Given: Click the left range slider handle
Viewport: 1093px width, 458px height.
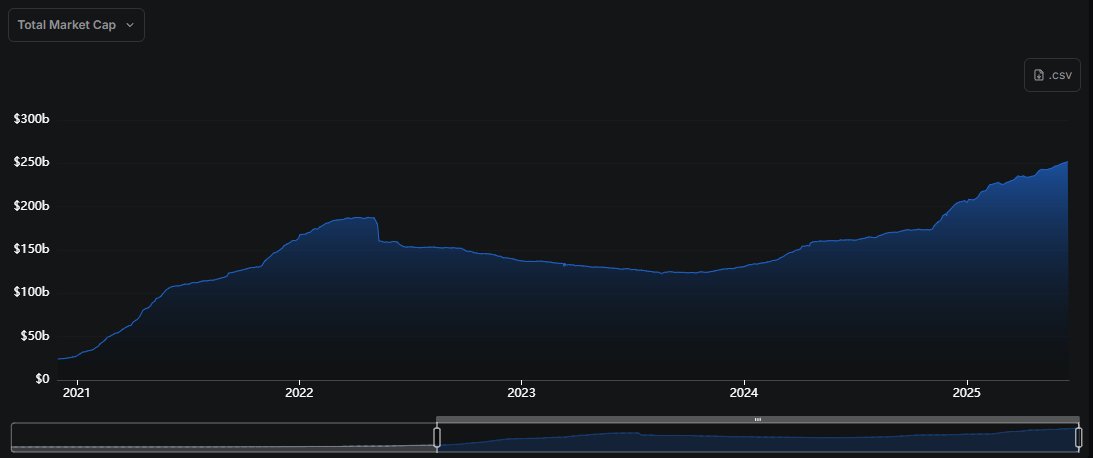Looking at the screenshot, I should 437,438.
